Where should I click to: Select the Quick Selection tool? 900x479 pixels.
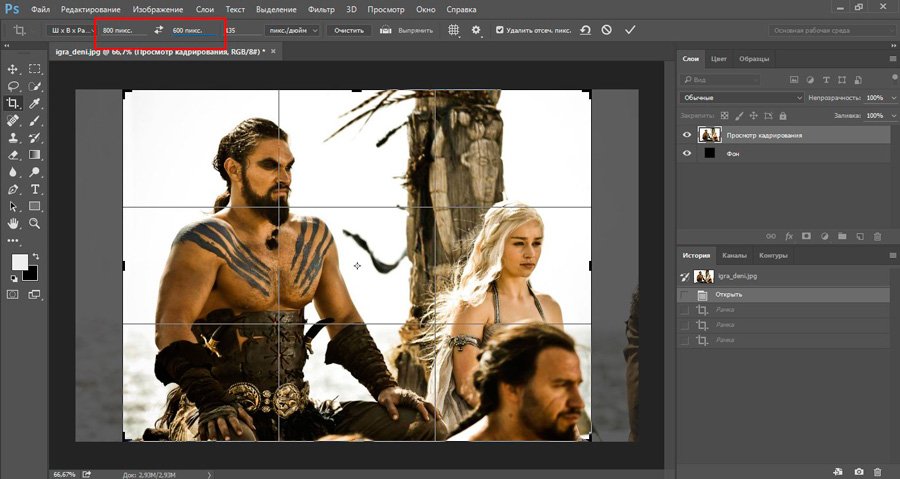point(35,86)
